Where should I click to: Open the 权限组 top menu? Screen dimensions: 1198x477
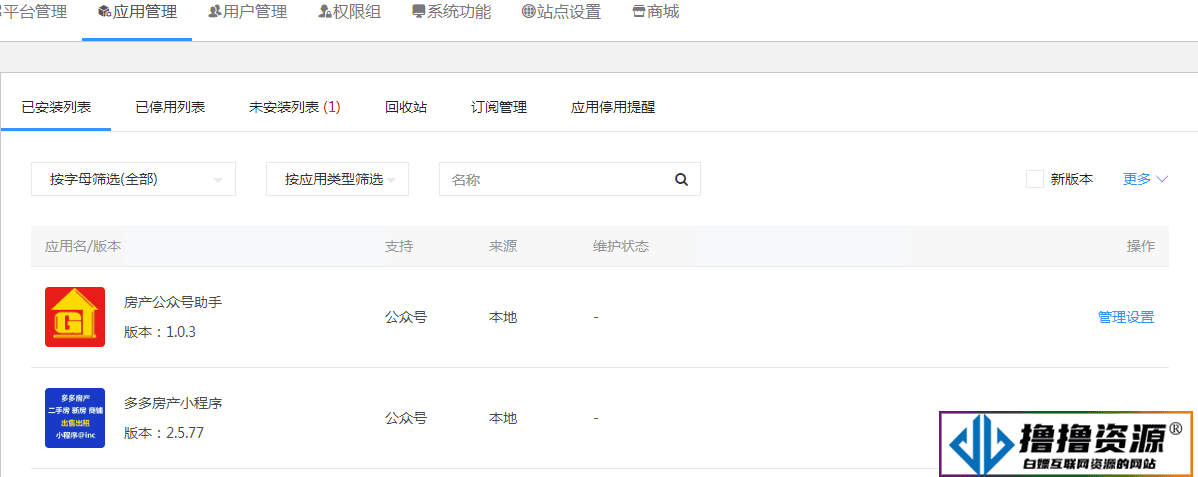pos(350,12)
